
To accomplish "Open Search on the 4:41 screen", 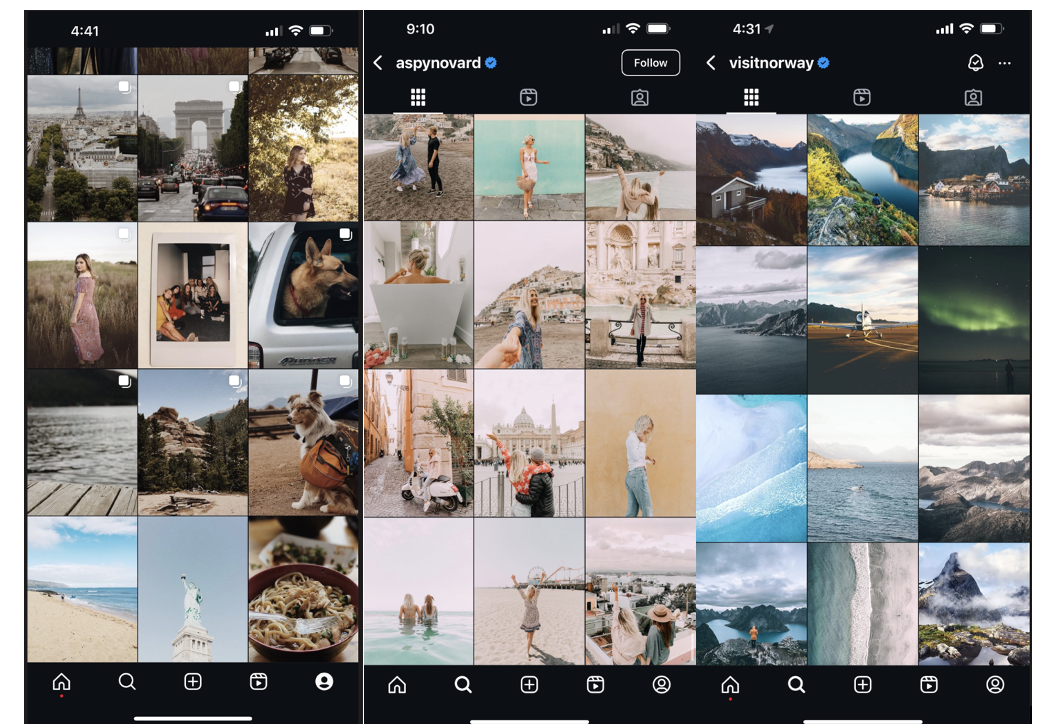I will tap(127, 682).
